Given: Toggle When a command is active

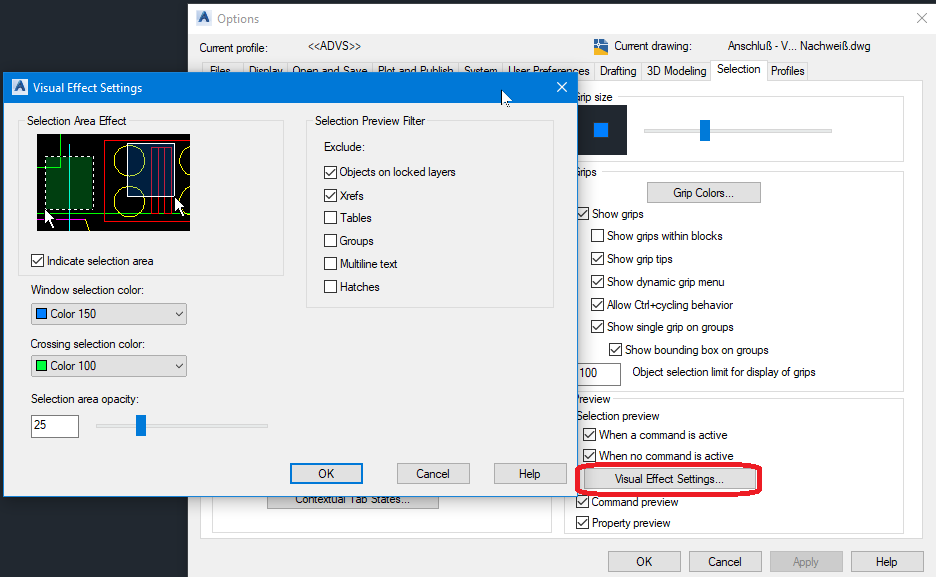Looking at the screenshot, I should [589, 435].
